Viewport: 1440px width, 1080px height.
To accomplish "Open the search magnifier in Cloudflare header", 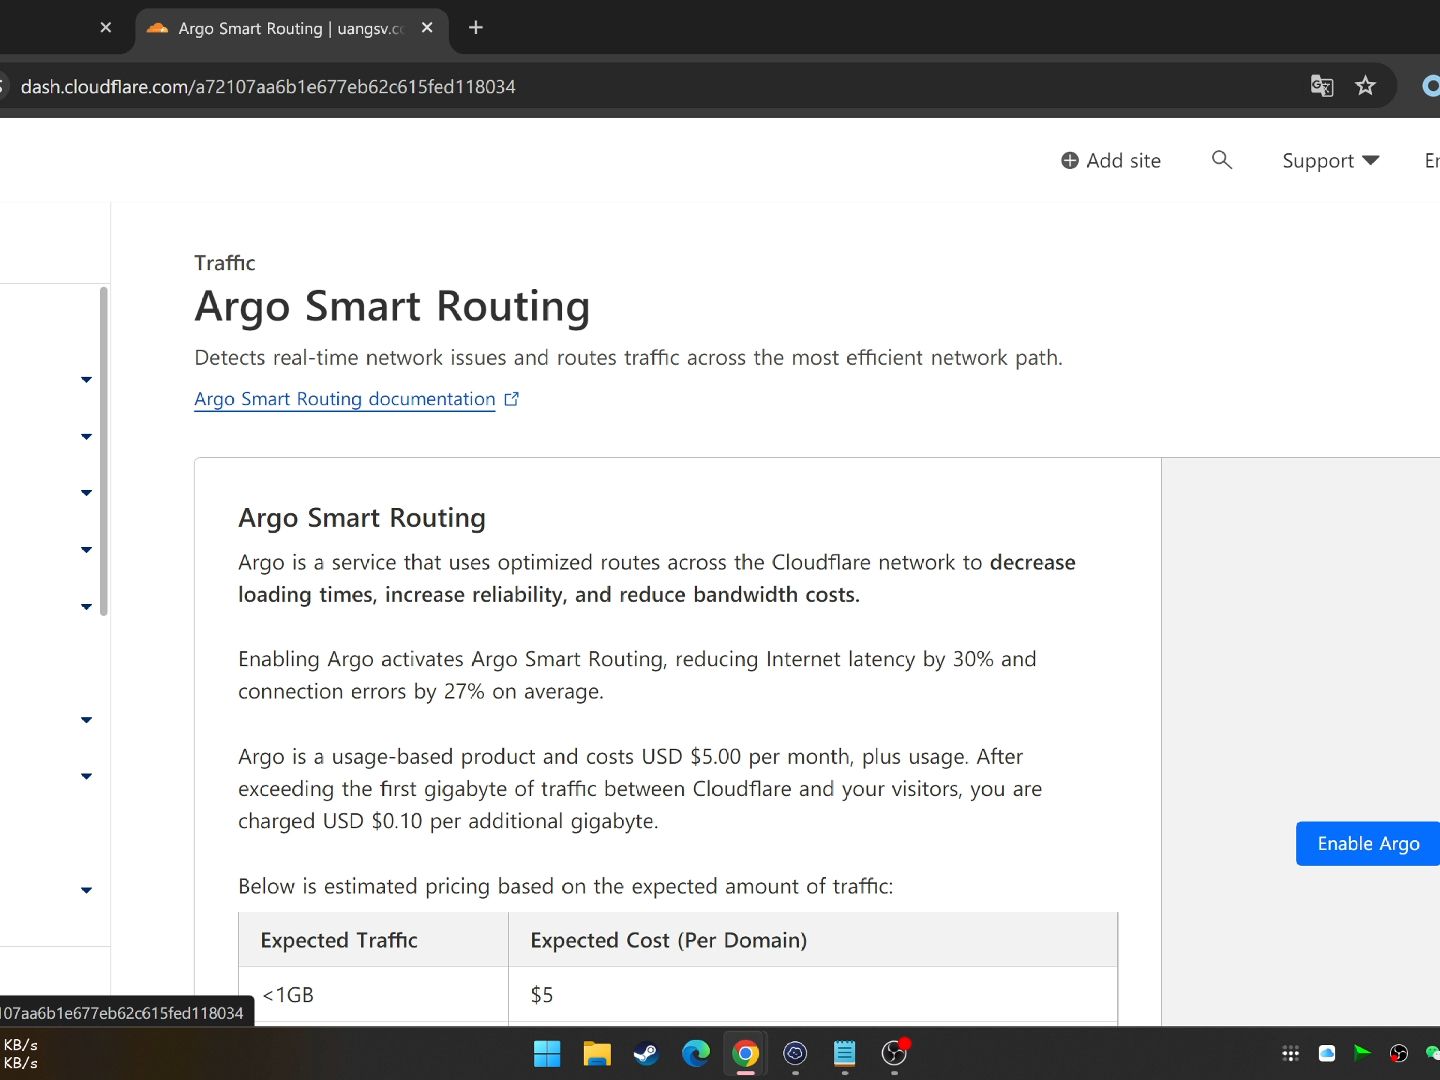I will tap(1221, 160).
